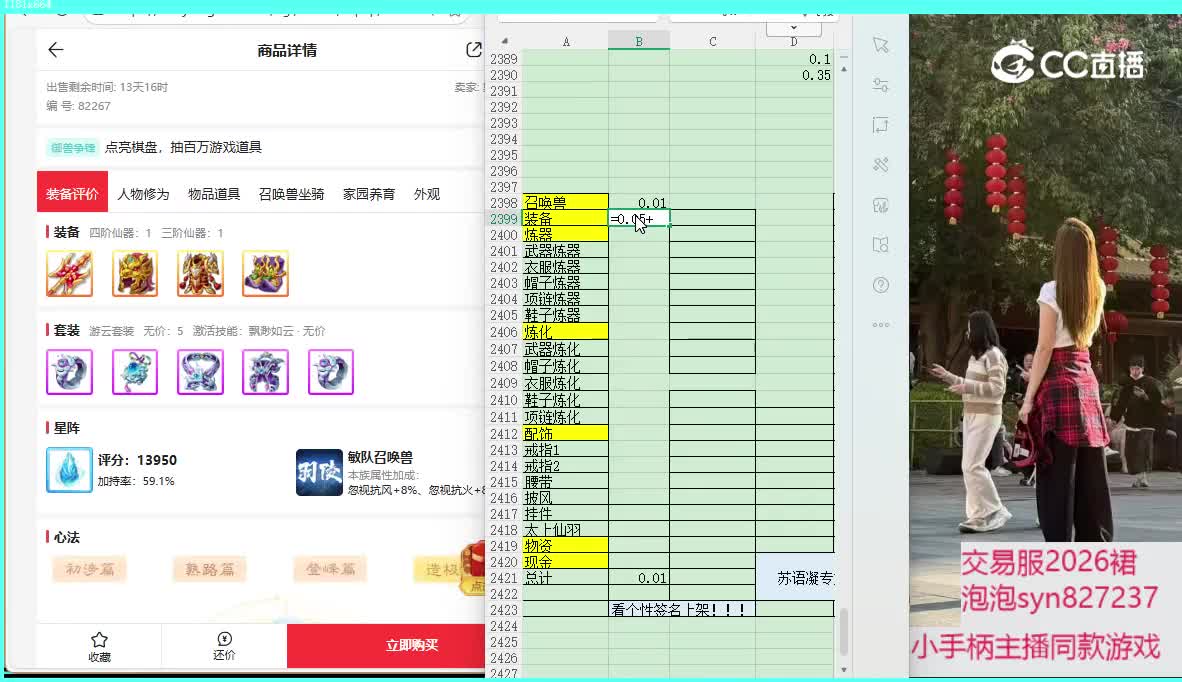This screenshot has width=1182, height=682.
Task: Click the wrench tools icon in sidebar
Action: point(880,165)
